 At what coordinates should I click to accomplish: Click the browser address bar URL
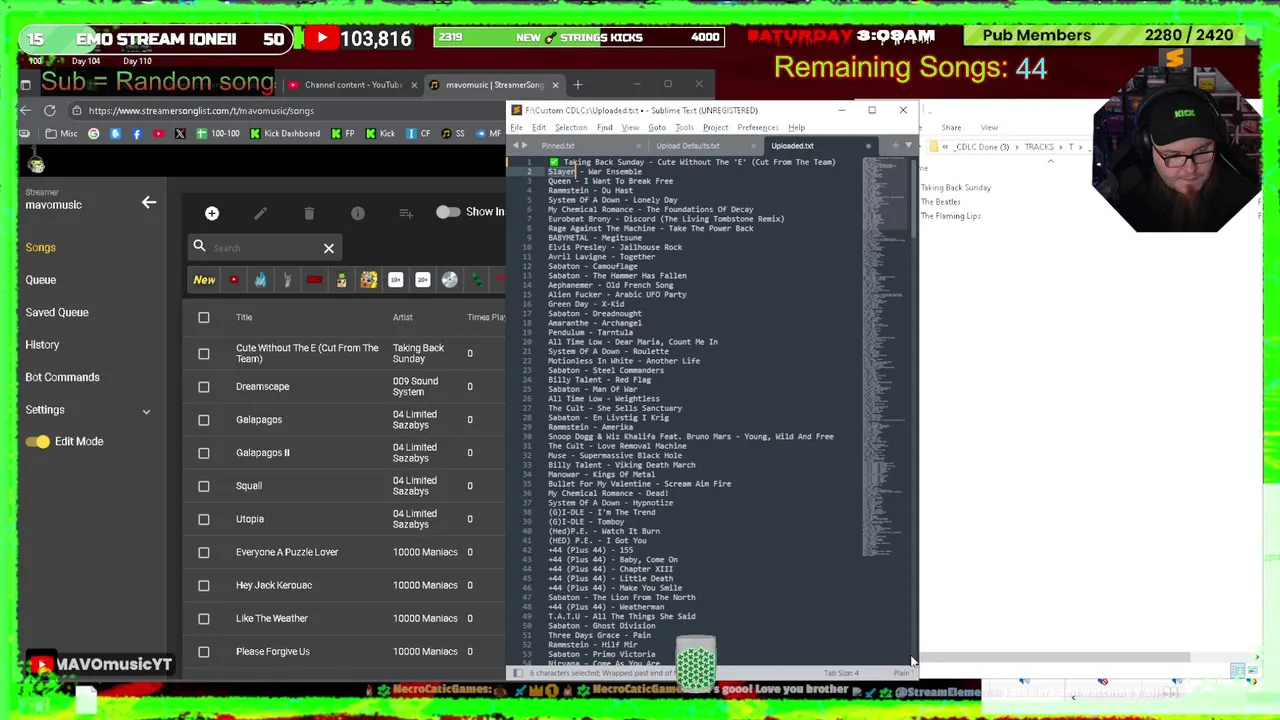coord(201,111)
